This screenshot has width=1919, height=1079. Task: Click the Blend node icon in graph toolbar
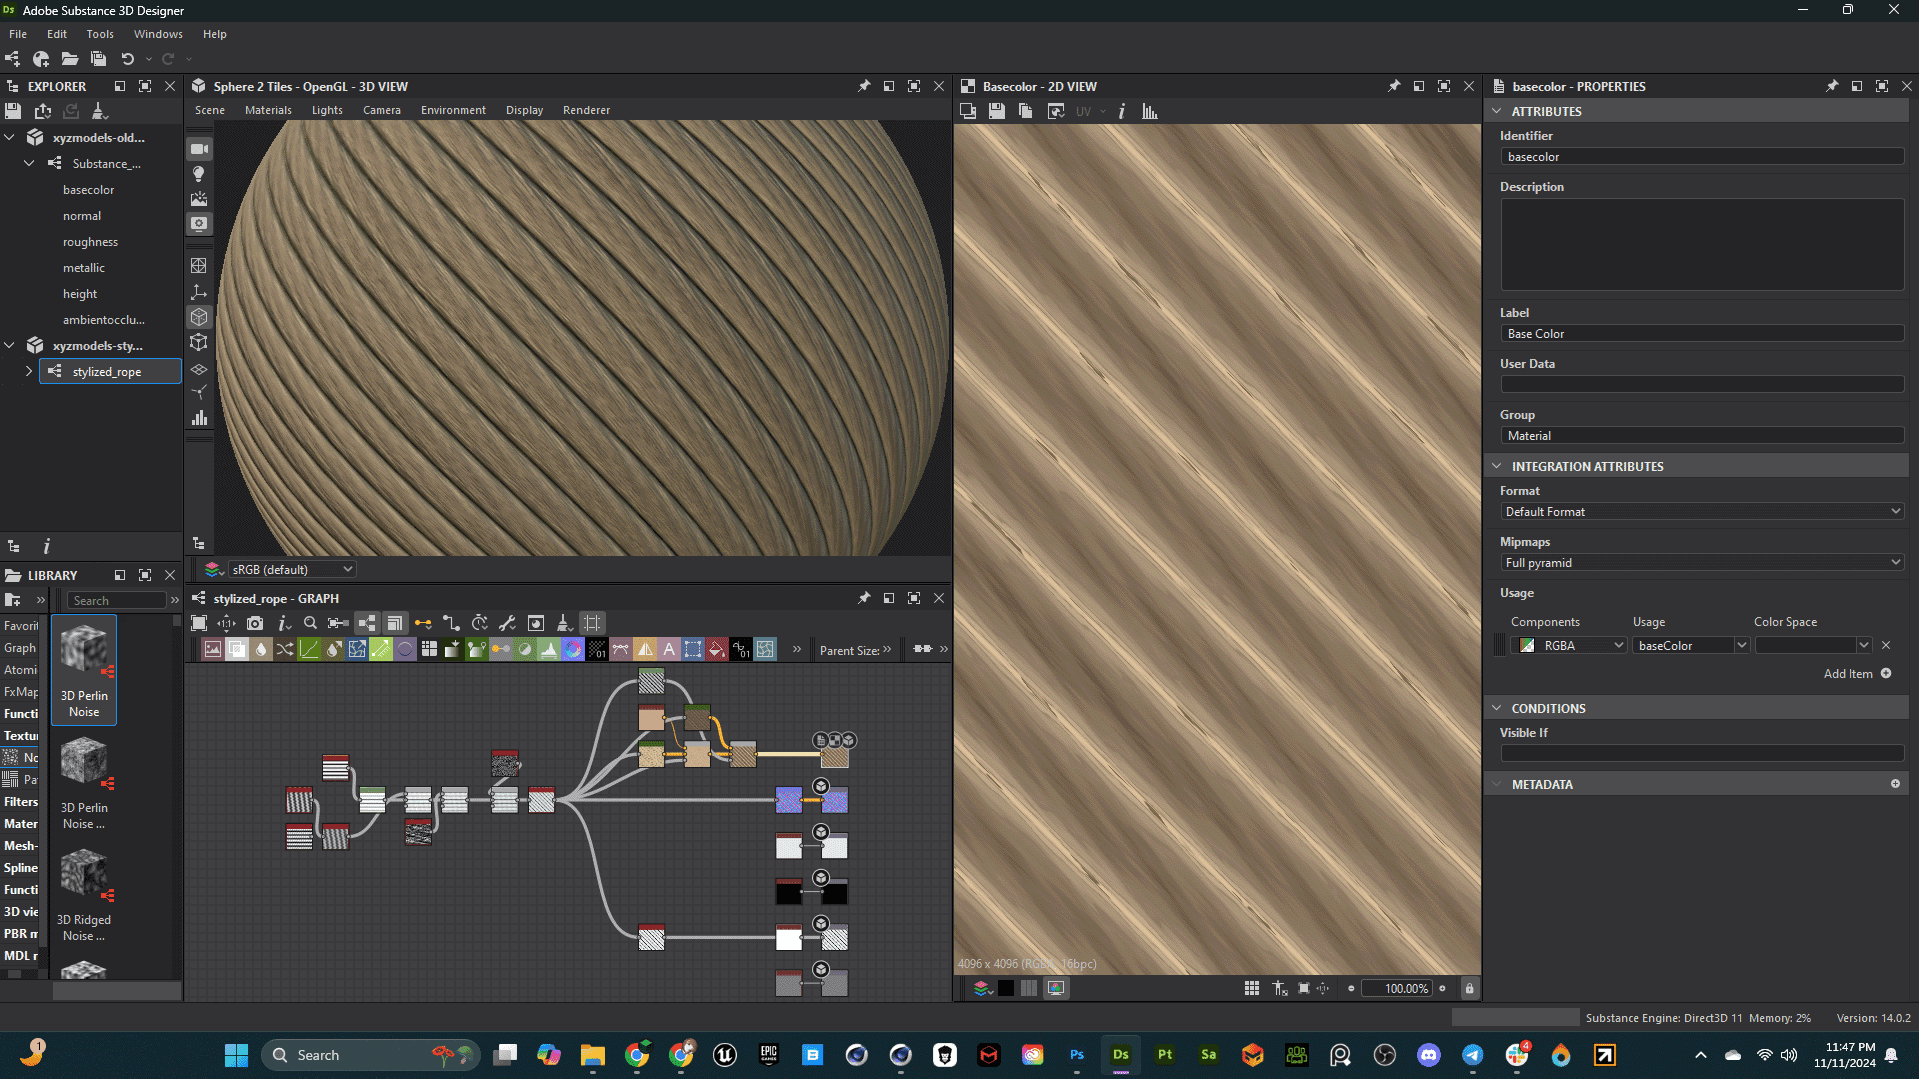tap(237, 650)
